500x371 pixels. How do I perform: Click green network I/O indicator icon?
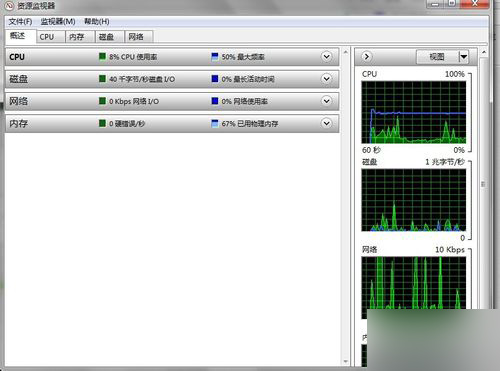click(x=102, y=101)
